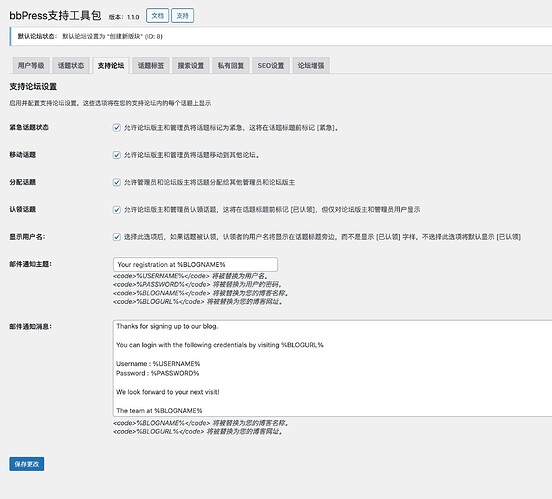Open the 话题标签 tab

click(151, 66)
